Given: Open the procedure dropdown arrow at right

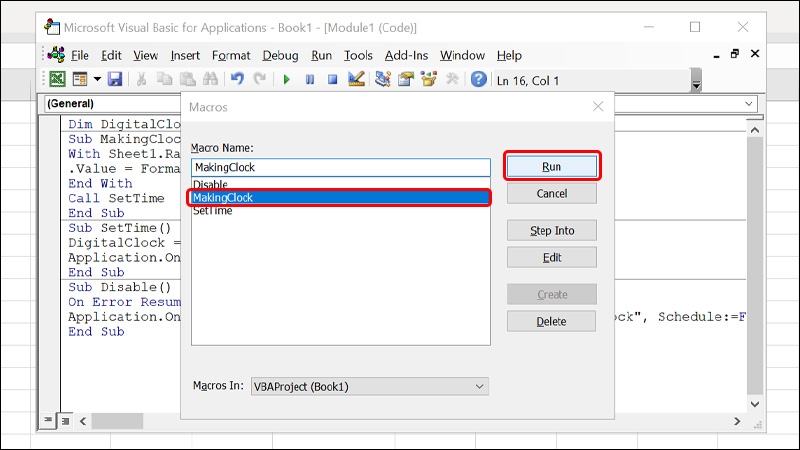Looking at the screenshot, I should point(748,104).
